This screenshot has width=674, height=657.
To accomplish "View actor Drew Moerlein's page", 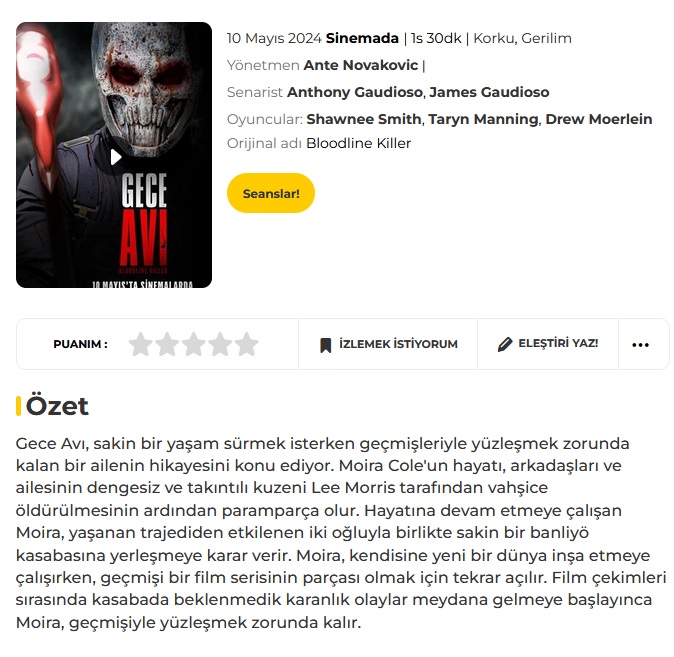I will tap(599, 119).
